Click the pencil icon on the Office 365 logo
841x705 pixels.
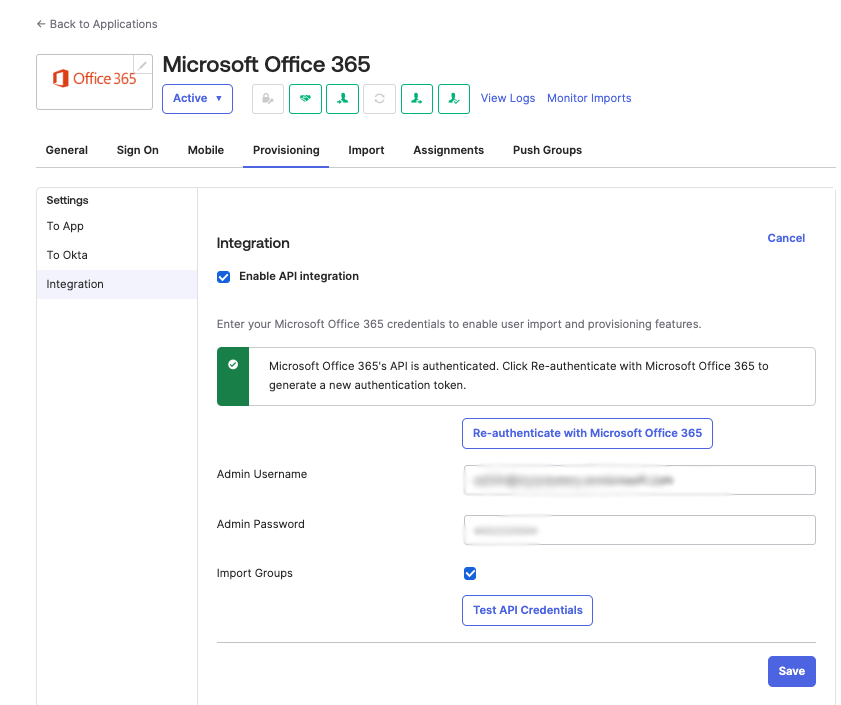143,65
